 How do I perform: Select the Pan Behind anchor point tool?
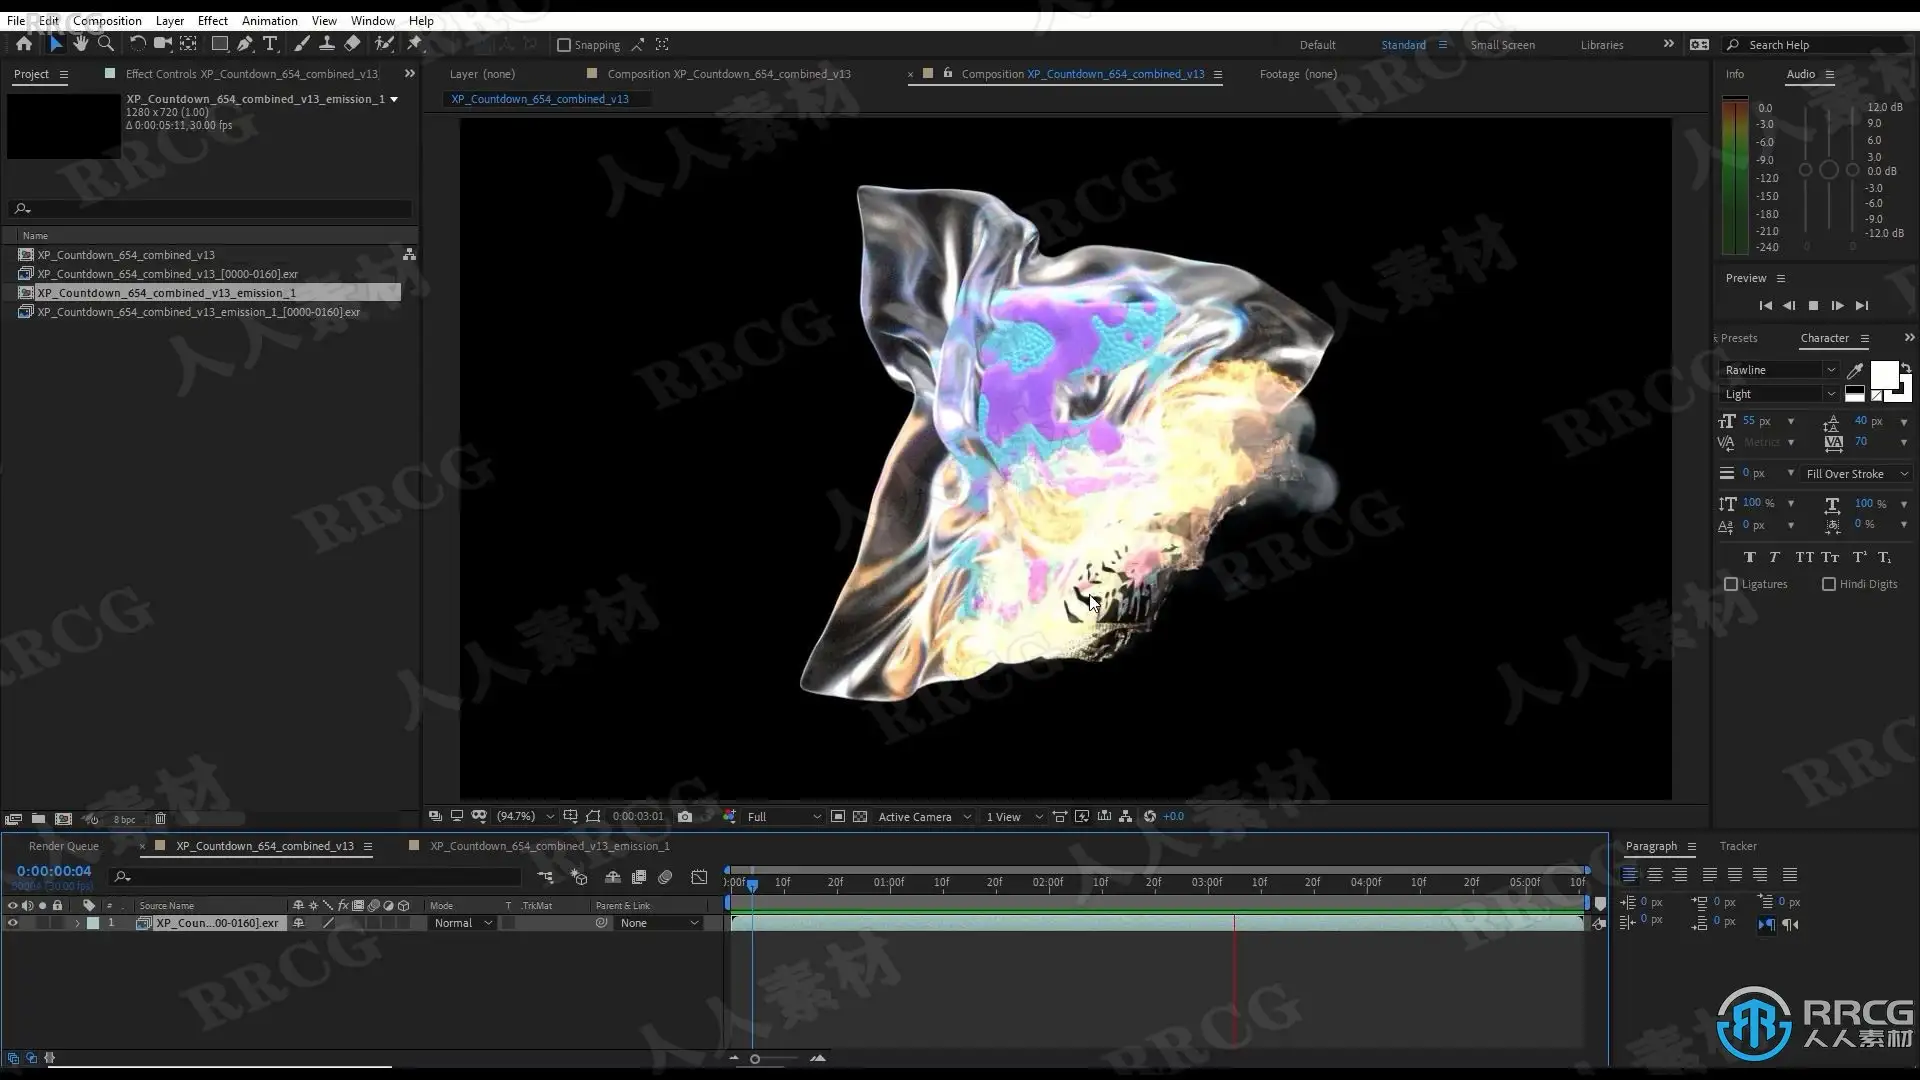pyautogui.click(x=188, y=44)
